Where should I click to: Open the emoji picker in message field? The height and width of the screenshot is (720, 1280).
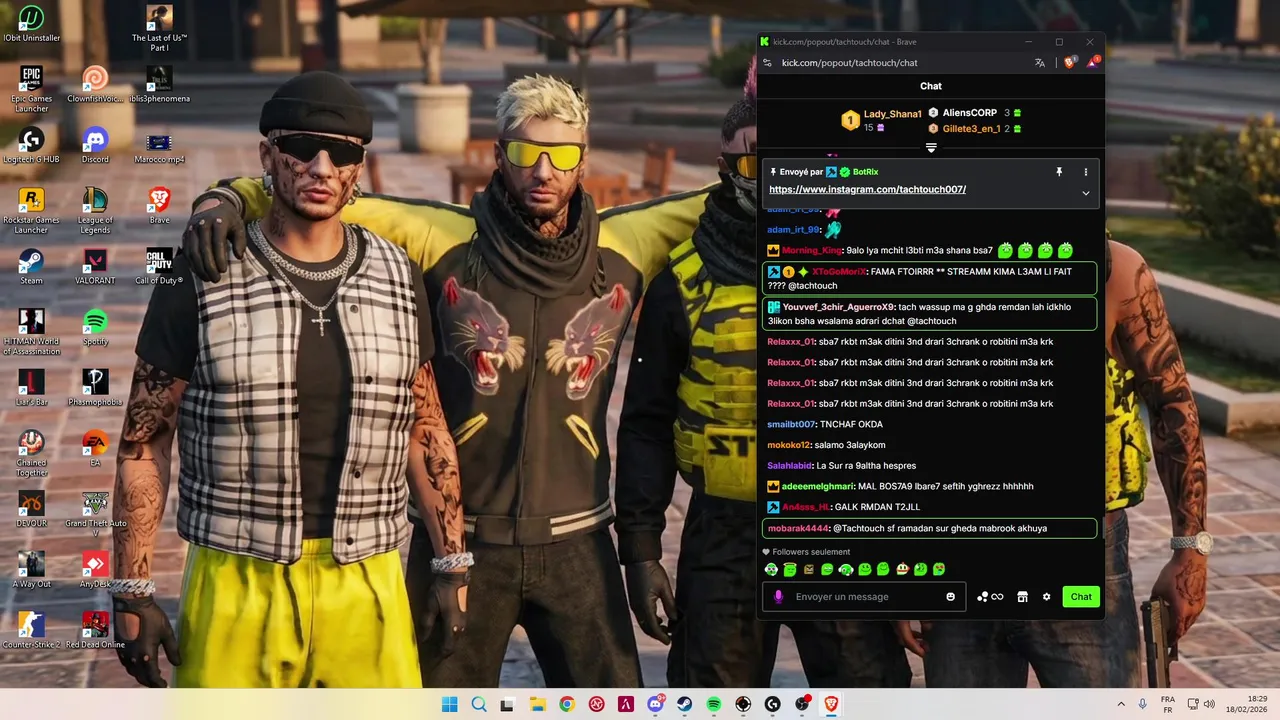[x=950, y=596]
